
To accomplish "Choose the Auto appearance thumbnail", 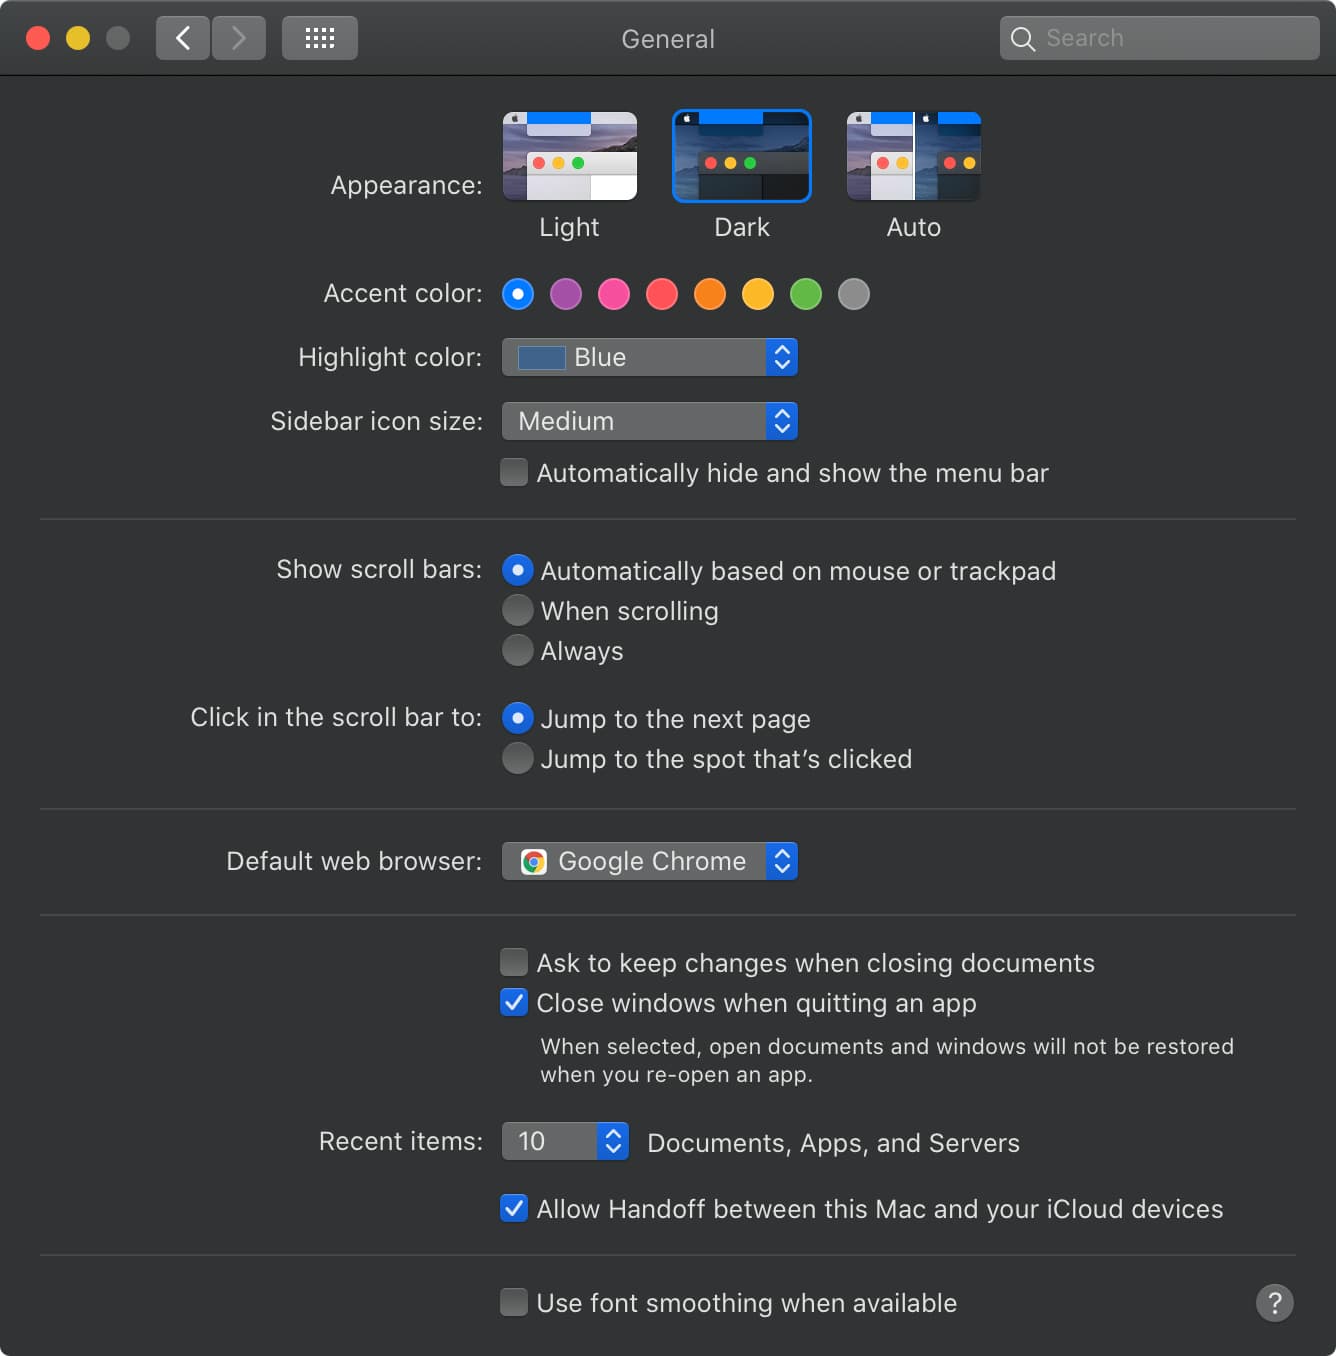I will [x=913, y=157].
